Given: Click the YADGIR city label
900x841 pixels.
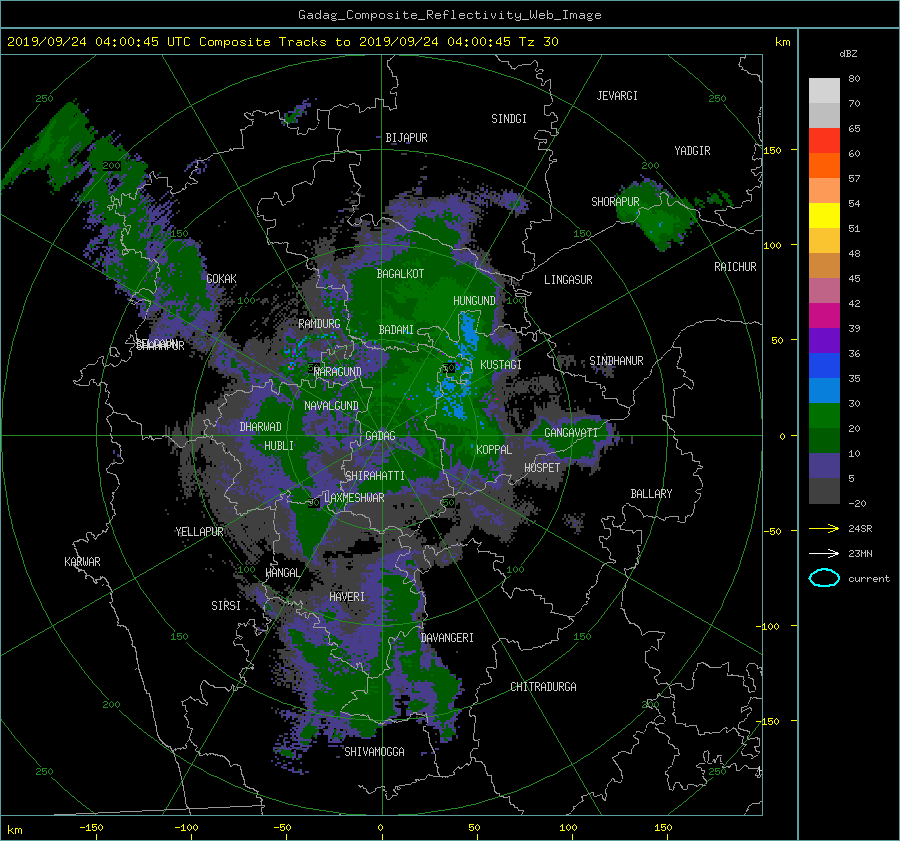Looking at the screenshot, I should [x=692, y=151].
